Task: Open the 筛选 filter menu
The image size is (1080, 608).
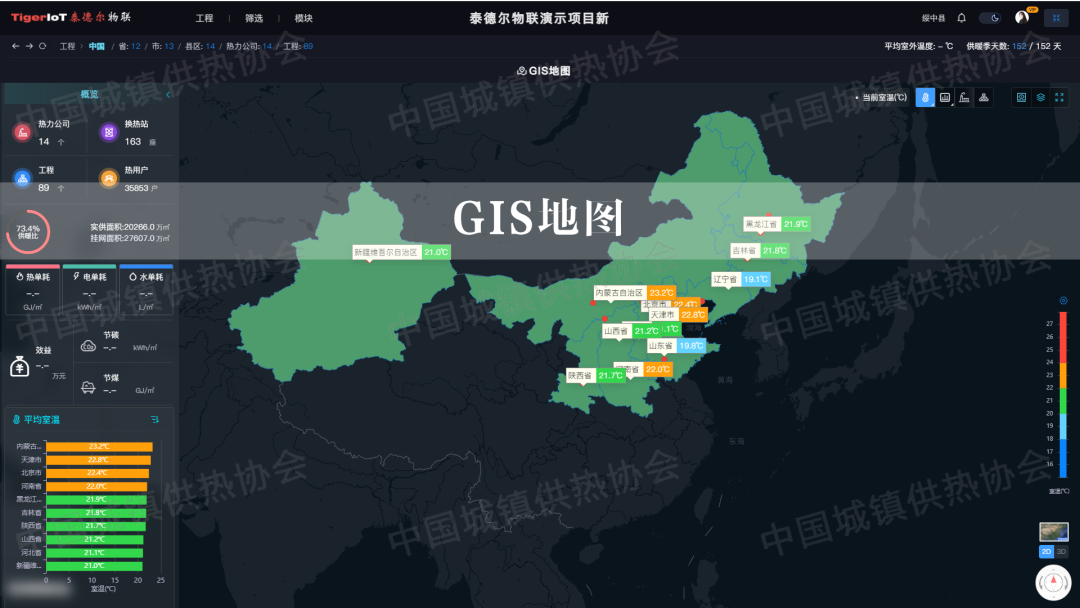Action: [254, 18]
